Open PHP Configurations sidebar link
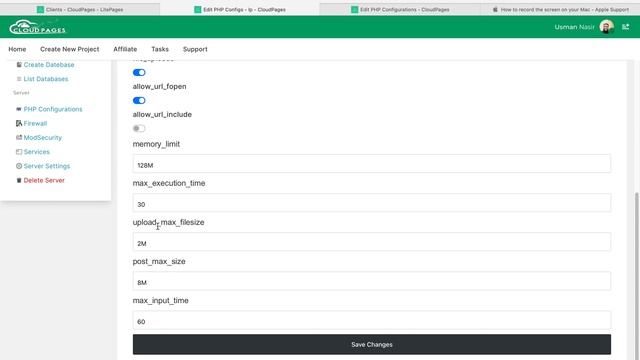Image resolution: width=640 pixels, height=360 pixels. [x=53, y=109]
